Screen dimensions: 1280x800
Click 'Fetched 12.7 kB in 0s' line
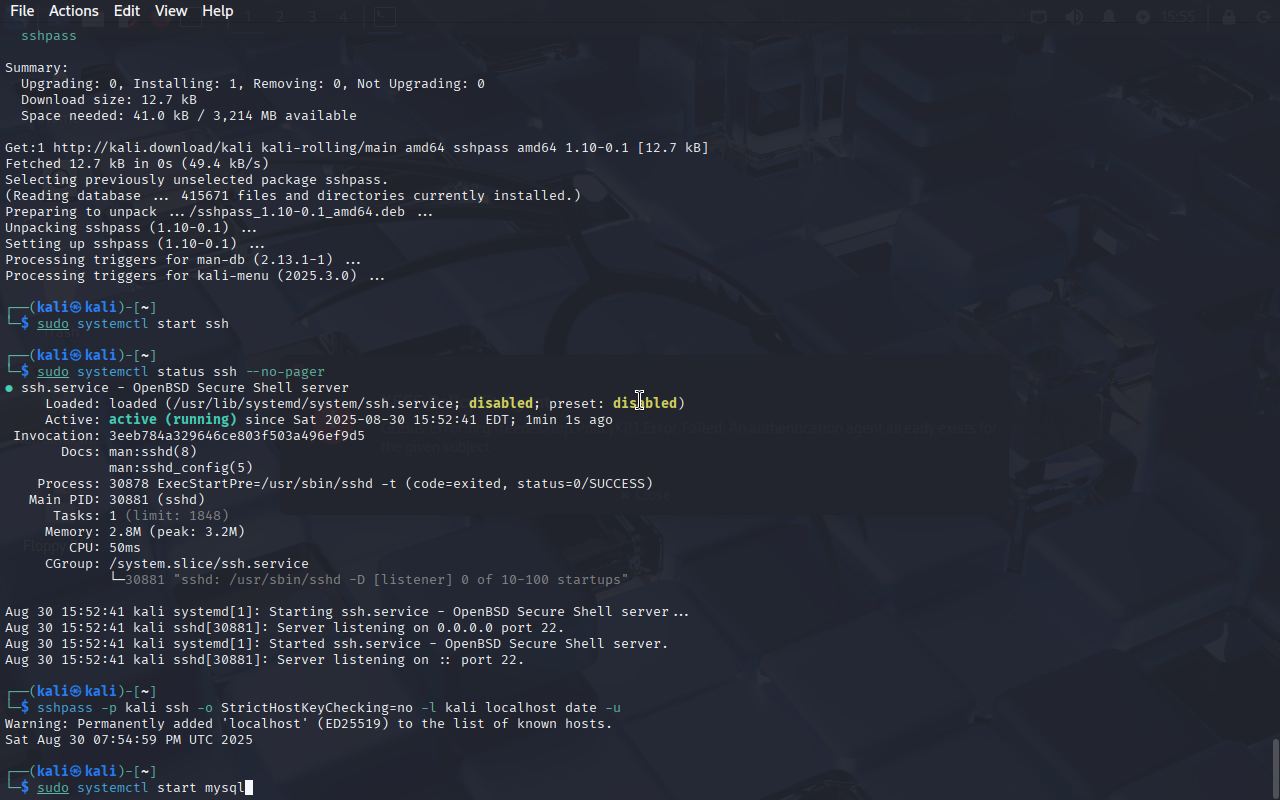(x=137, y=164)
